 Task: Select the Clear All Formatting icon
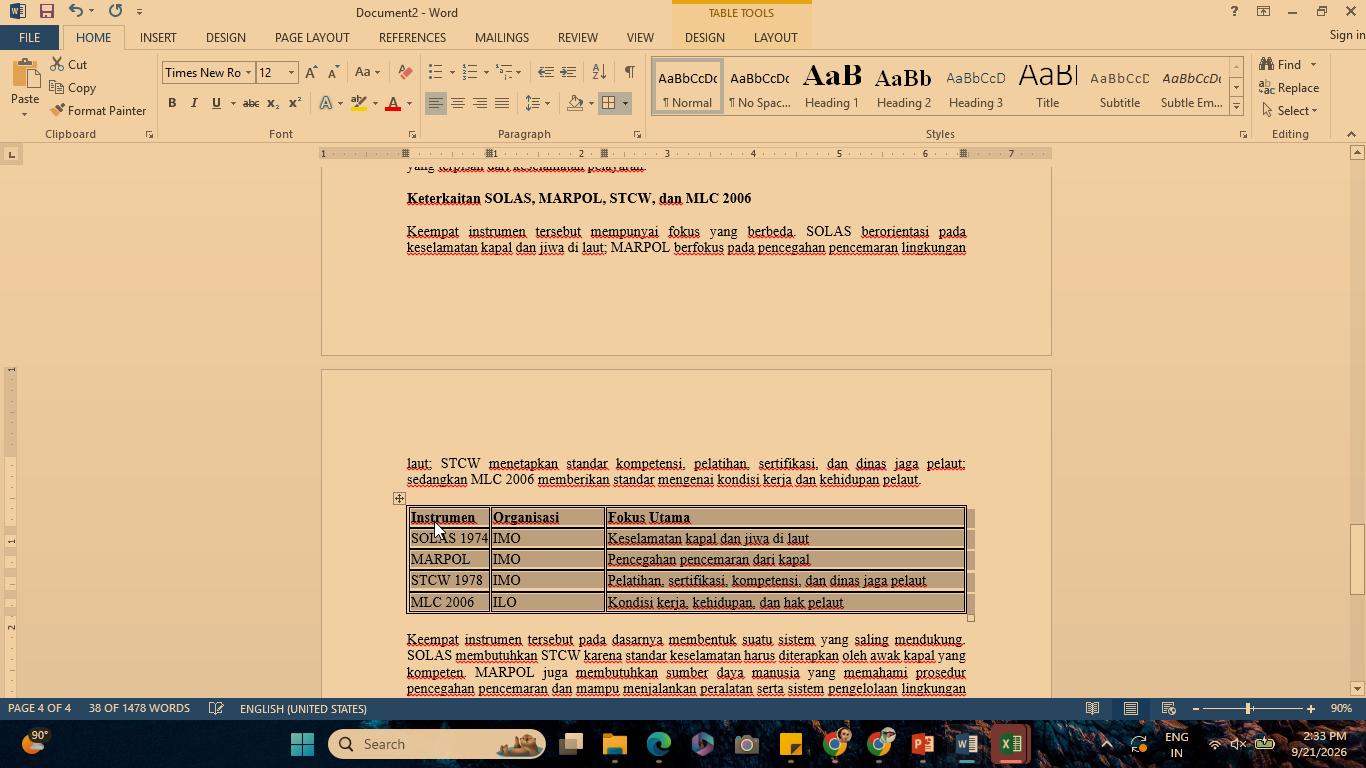point(405,72)
